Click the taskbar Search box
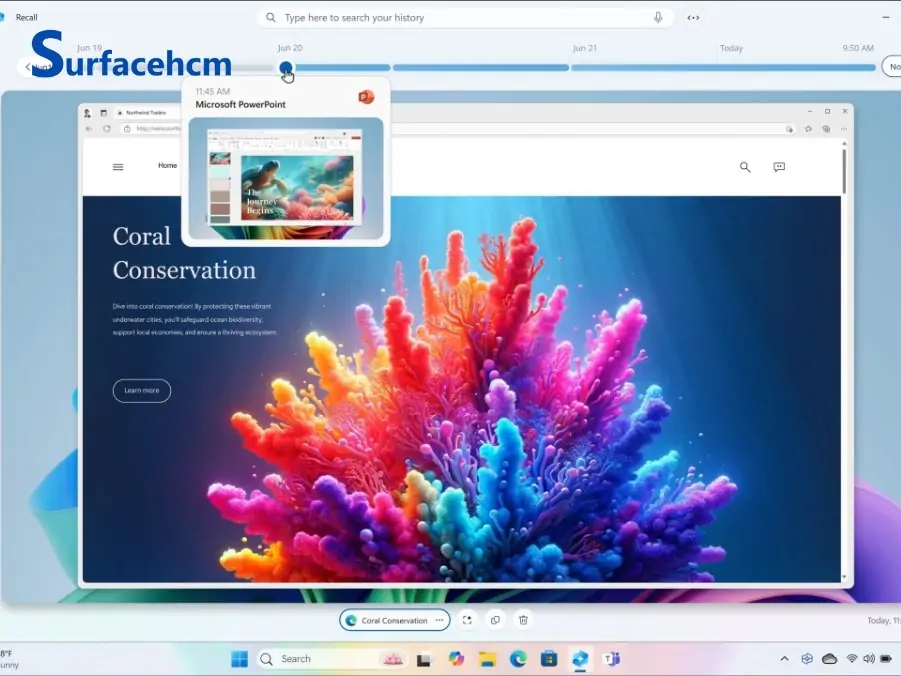901x676 pixels. pyautogui.click(x=332, y=659)
